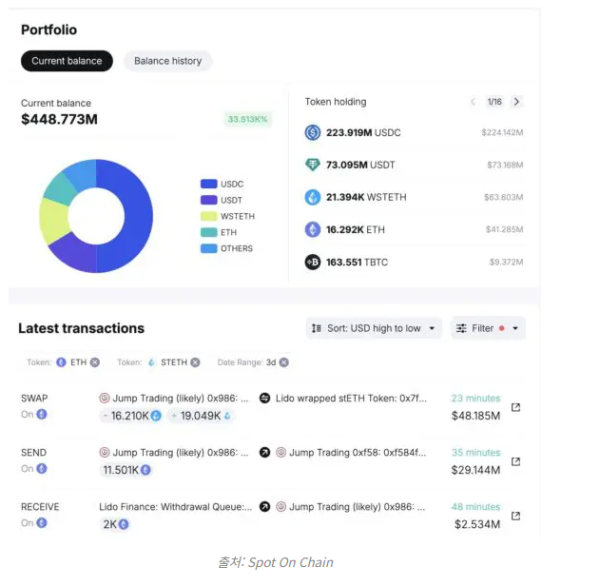Go to previous token holding page
This screenshot has height=586, width=600.
tap(473, 102)
